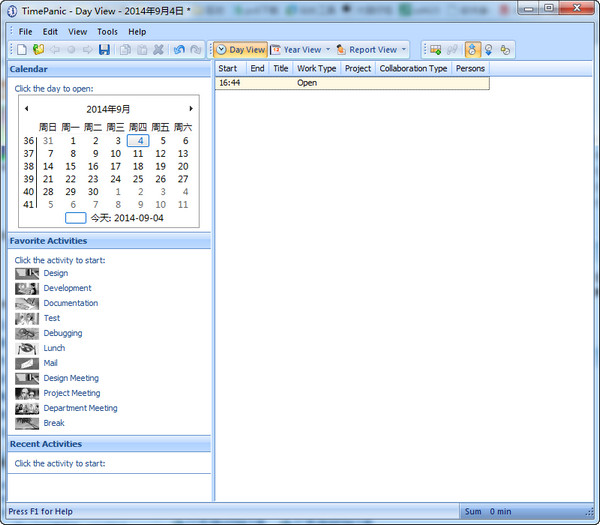Screen dimensions: 600x525
Task: Click the Work Type column header
Action: click(x=316, y=69)
